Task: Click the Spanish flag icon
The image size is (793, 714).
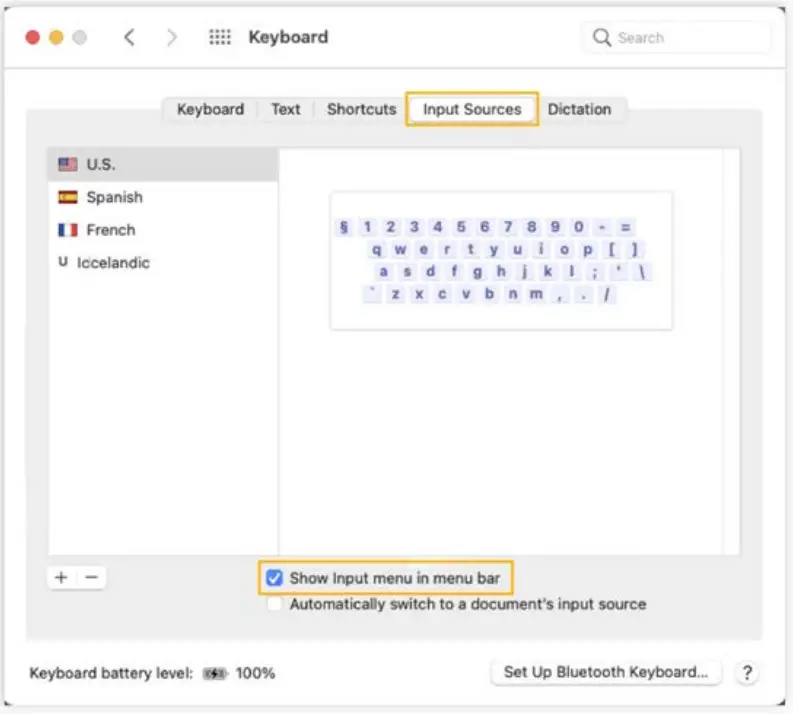Action: 68,197
